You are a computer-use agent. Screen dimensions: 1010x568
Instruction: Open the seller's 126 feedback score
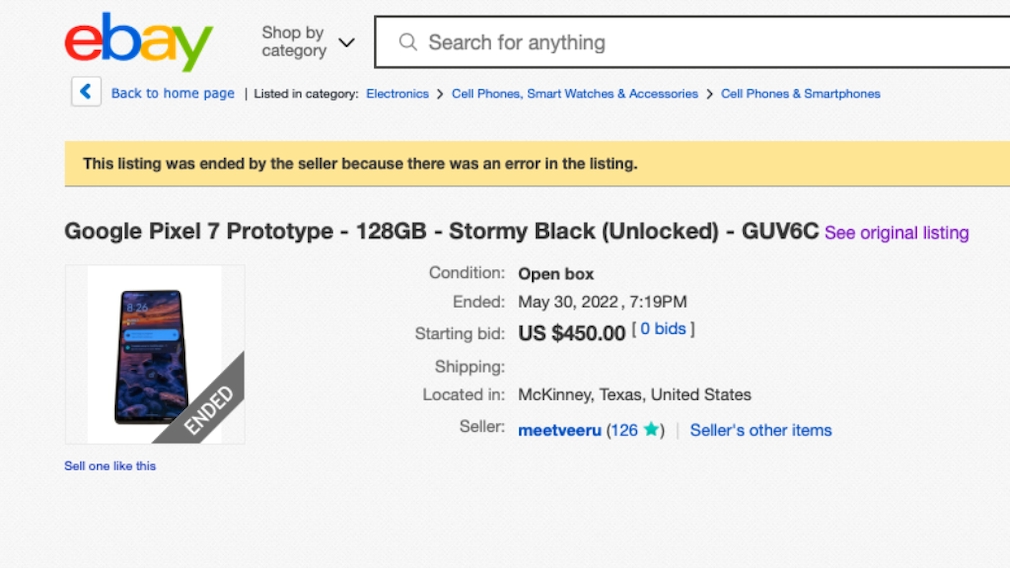point(624,430)
